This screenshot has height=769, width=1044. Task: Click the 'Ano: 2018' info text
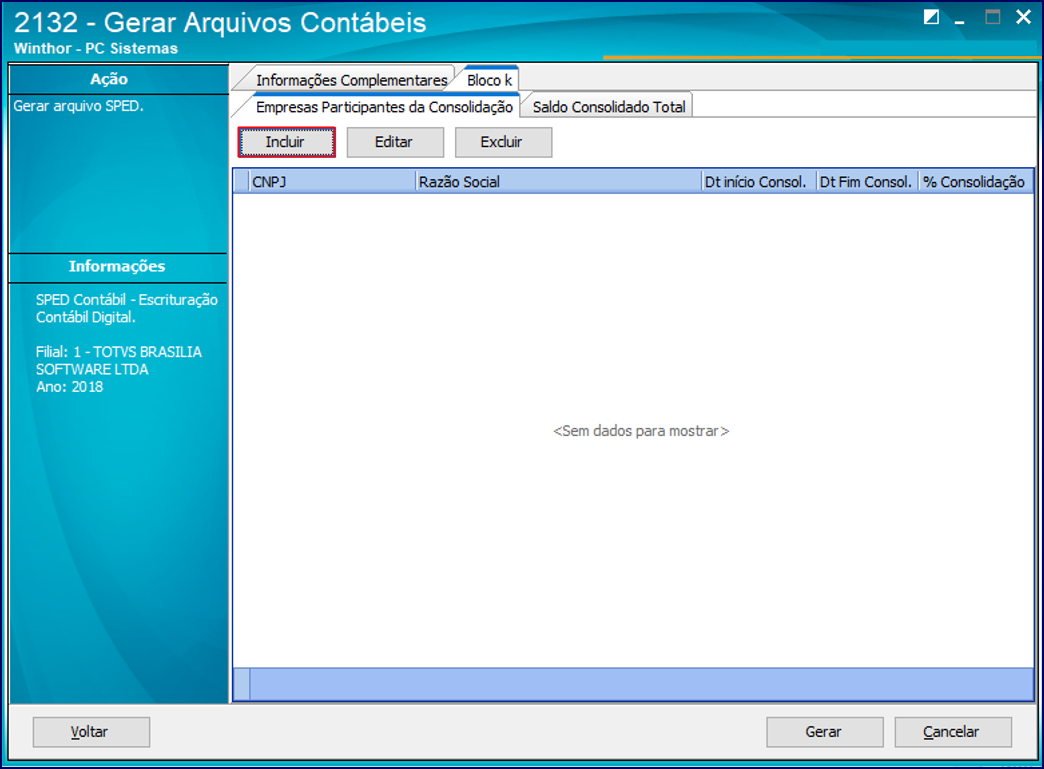(x=69, y=387)
